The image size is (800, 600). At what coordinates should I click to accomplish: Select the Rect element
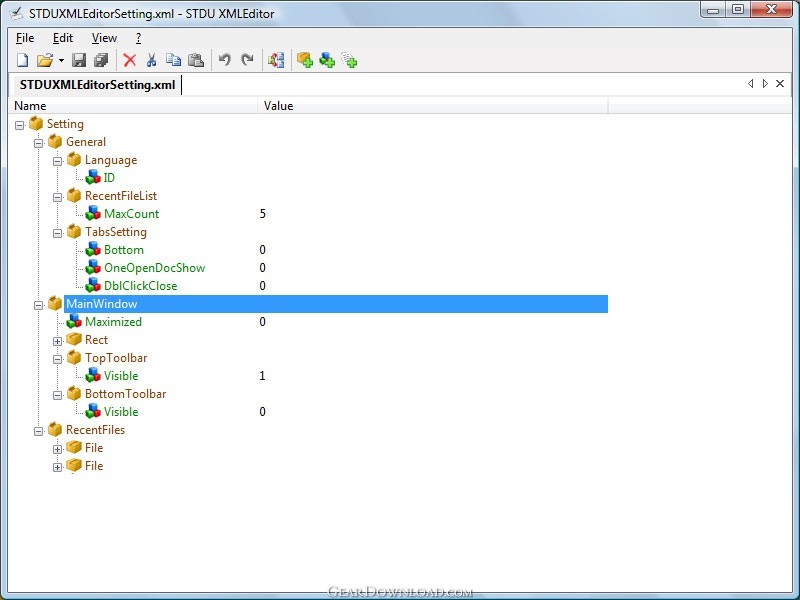[x=96, y=340]
